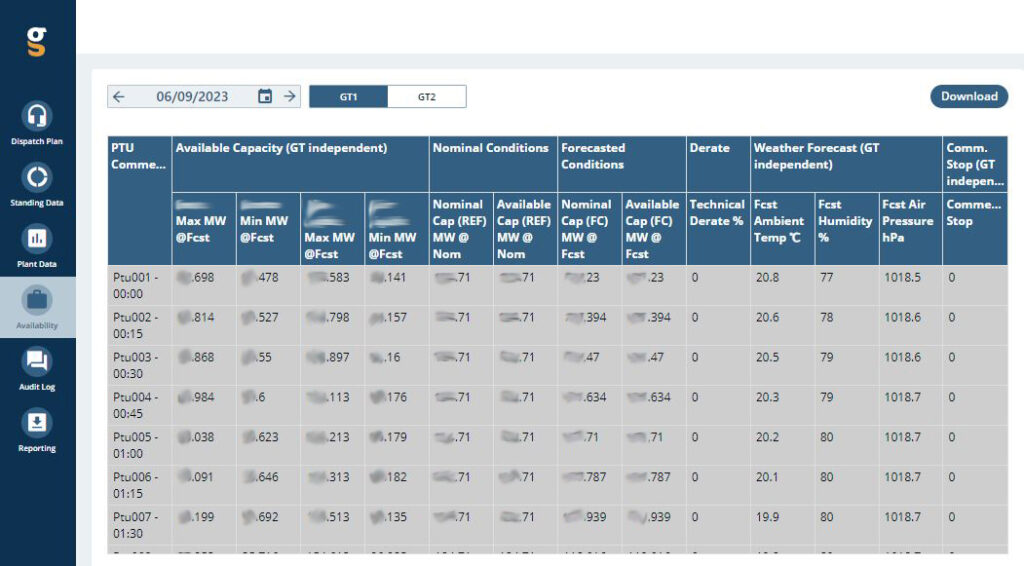This screenshot has height=566, width=1024.
Task: Click the Download button
Action: [969, 96]
